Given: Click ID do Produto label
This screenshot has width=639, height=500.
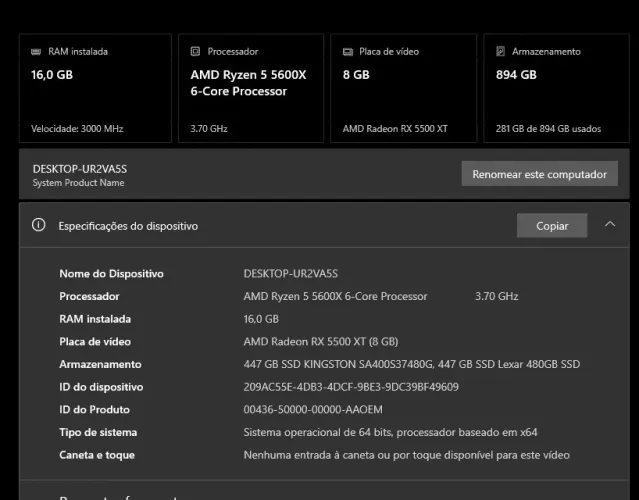Looking at the screenshot, I should coord(95,410).
